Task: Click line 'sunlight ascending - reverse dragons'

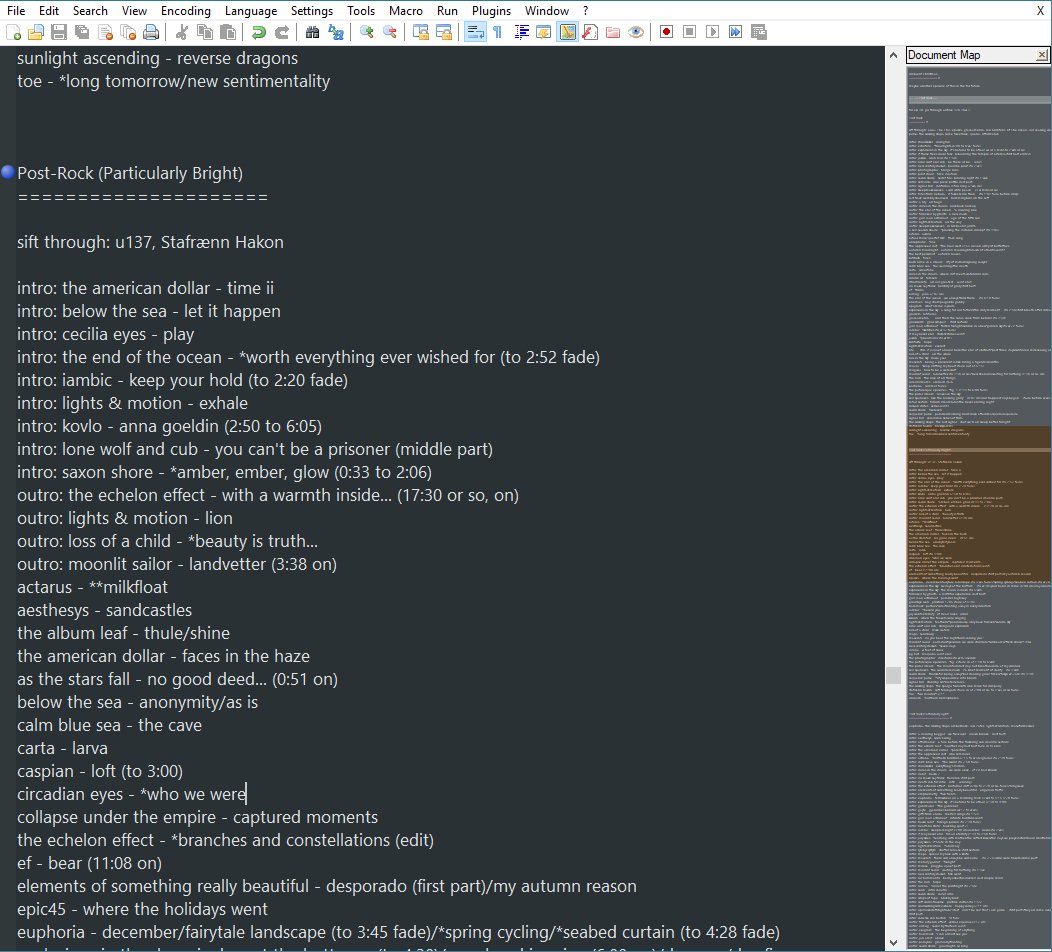Action: tap(158, 58)
